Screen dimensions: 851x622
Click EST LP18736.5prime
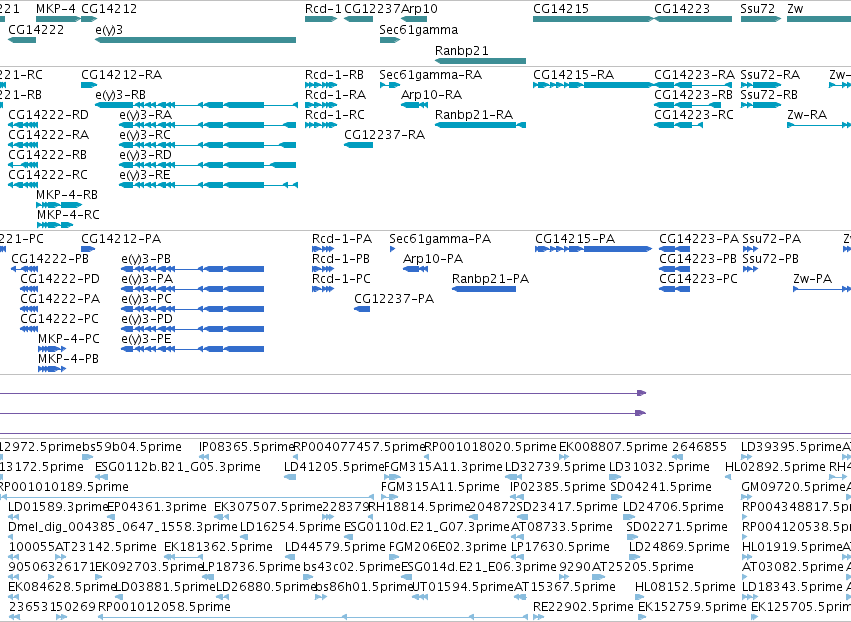tap(251, 567)
